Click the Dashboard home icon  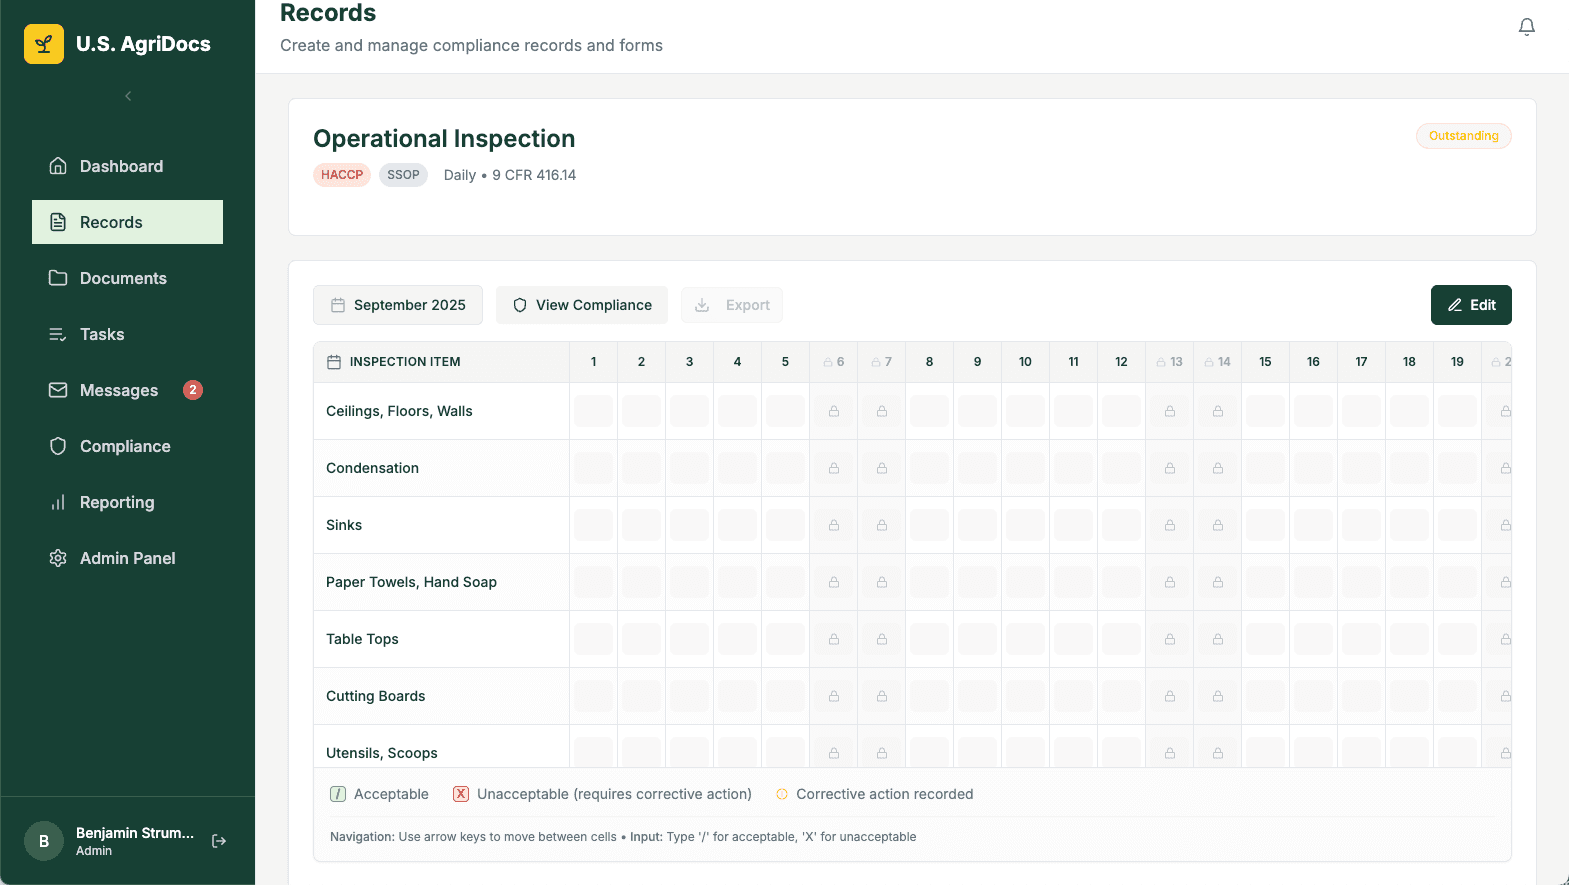[x=58, y=166]
